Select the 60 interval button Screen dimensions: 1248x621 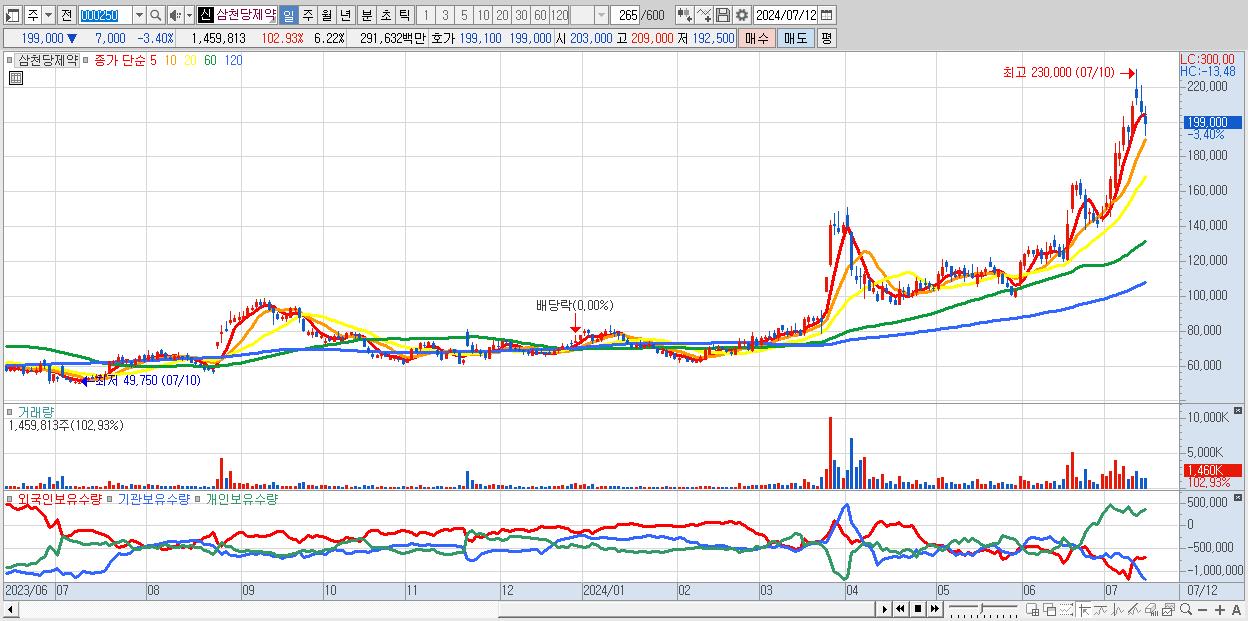coord(540,15)
